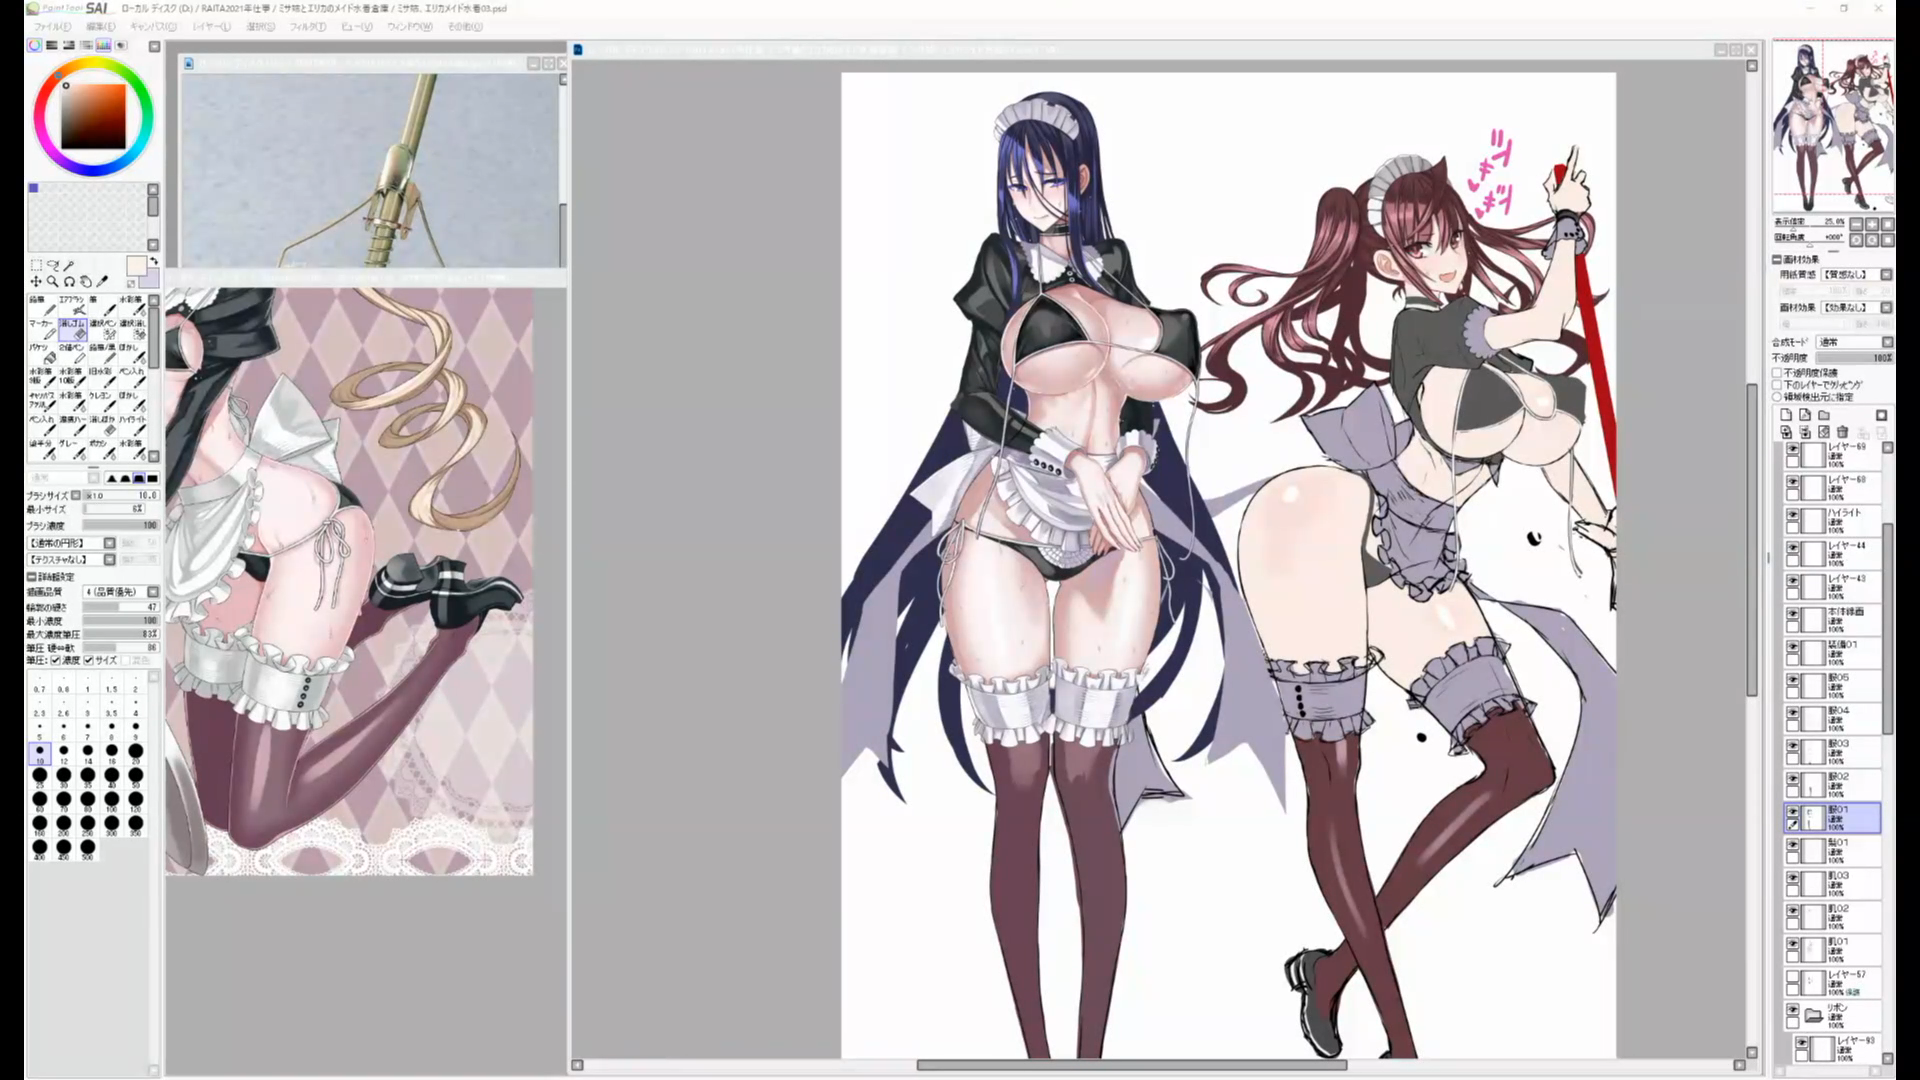Viewport: 1920px width, 1080px height.
Task: Select the move tool
Action: (x=36, y=282)
